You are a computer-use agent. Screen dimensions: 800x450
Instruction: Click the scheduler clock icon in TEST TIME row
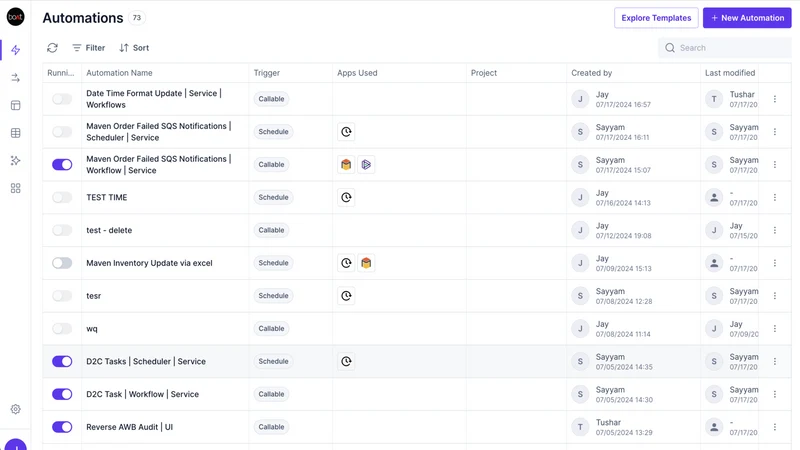(x=346, y=197)
